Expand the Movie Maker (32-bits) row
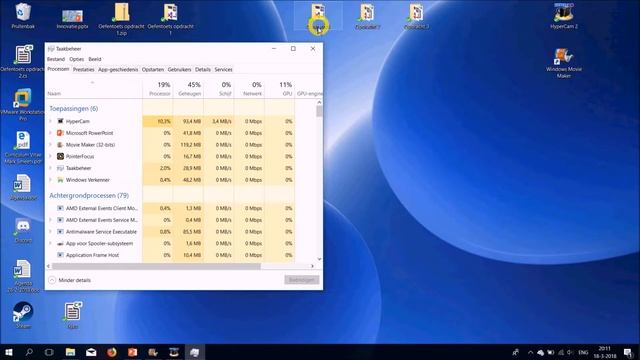This screenshot has width=640, height=360. pos(51,145)
